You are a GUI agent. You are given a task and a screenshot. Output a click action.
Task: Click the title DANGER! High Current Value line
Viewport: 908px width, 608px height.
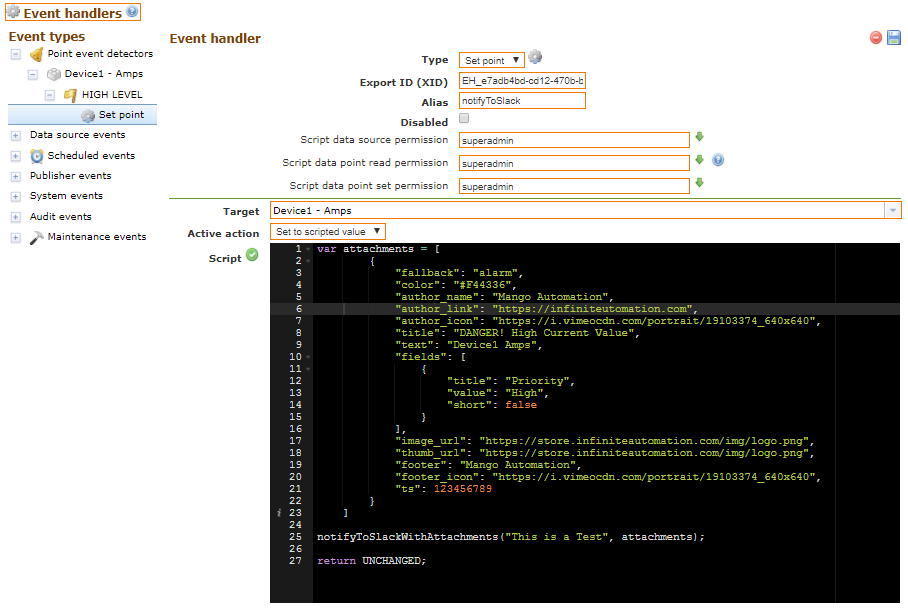tap(517, 333)
